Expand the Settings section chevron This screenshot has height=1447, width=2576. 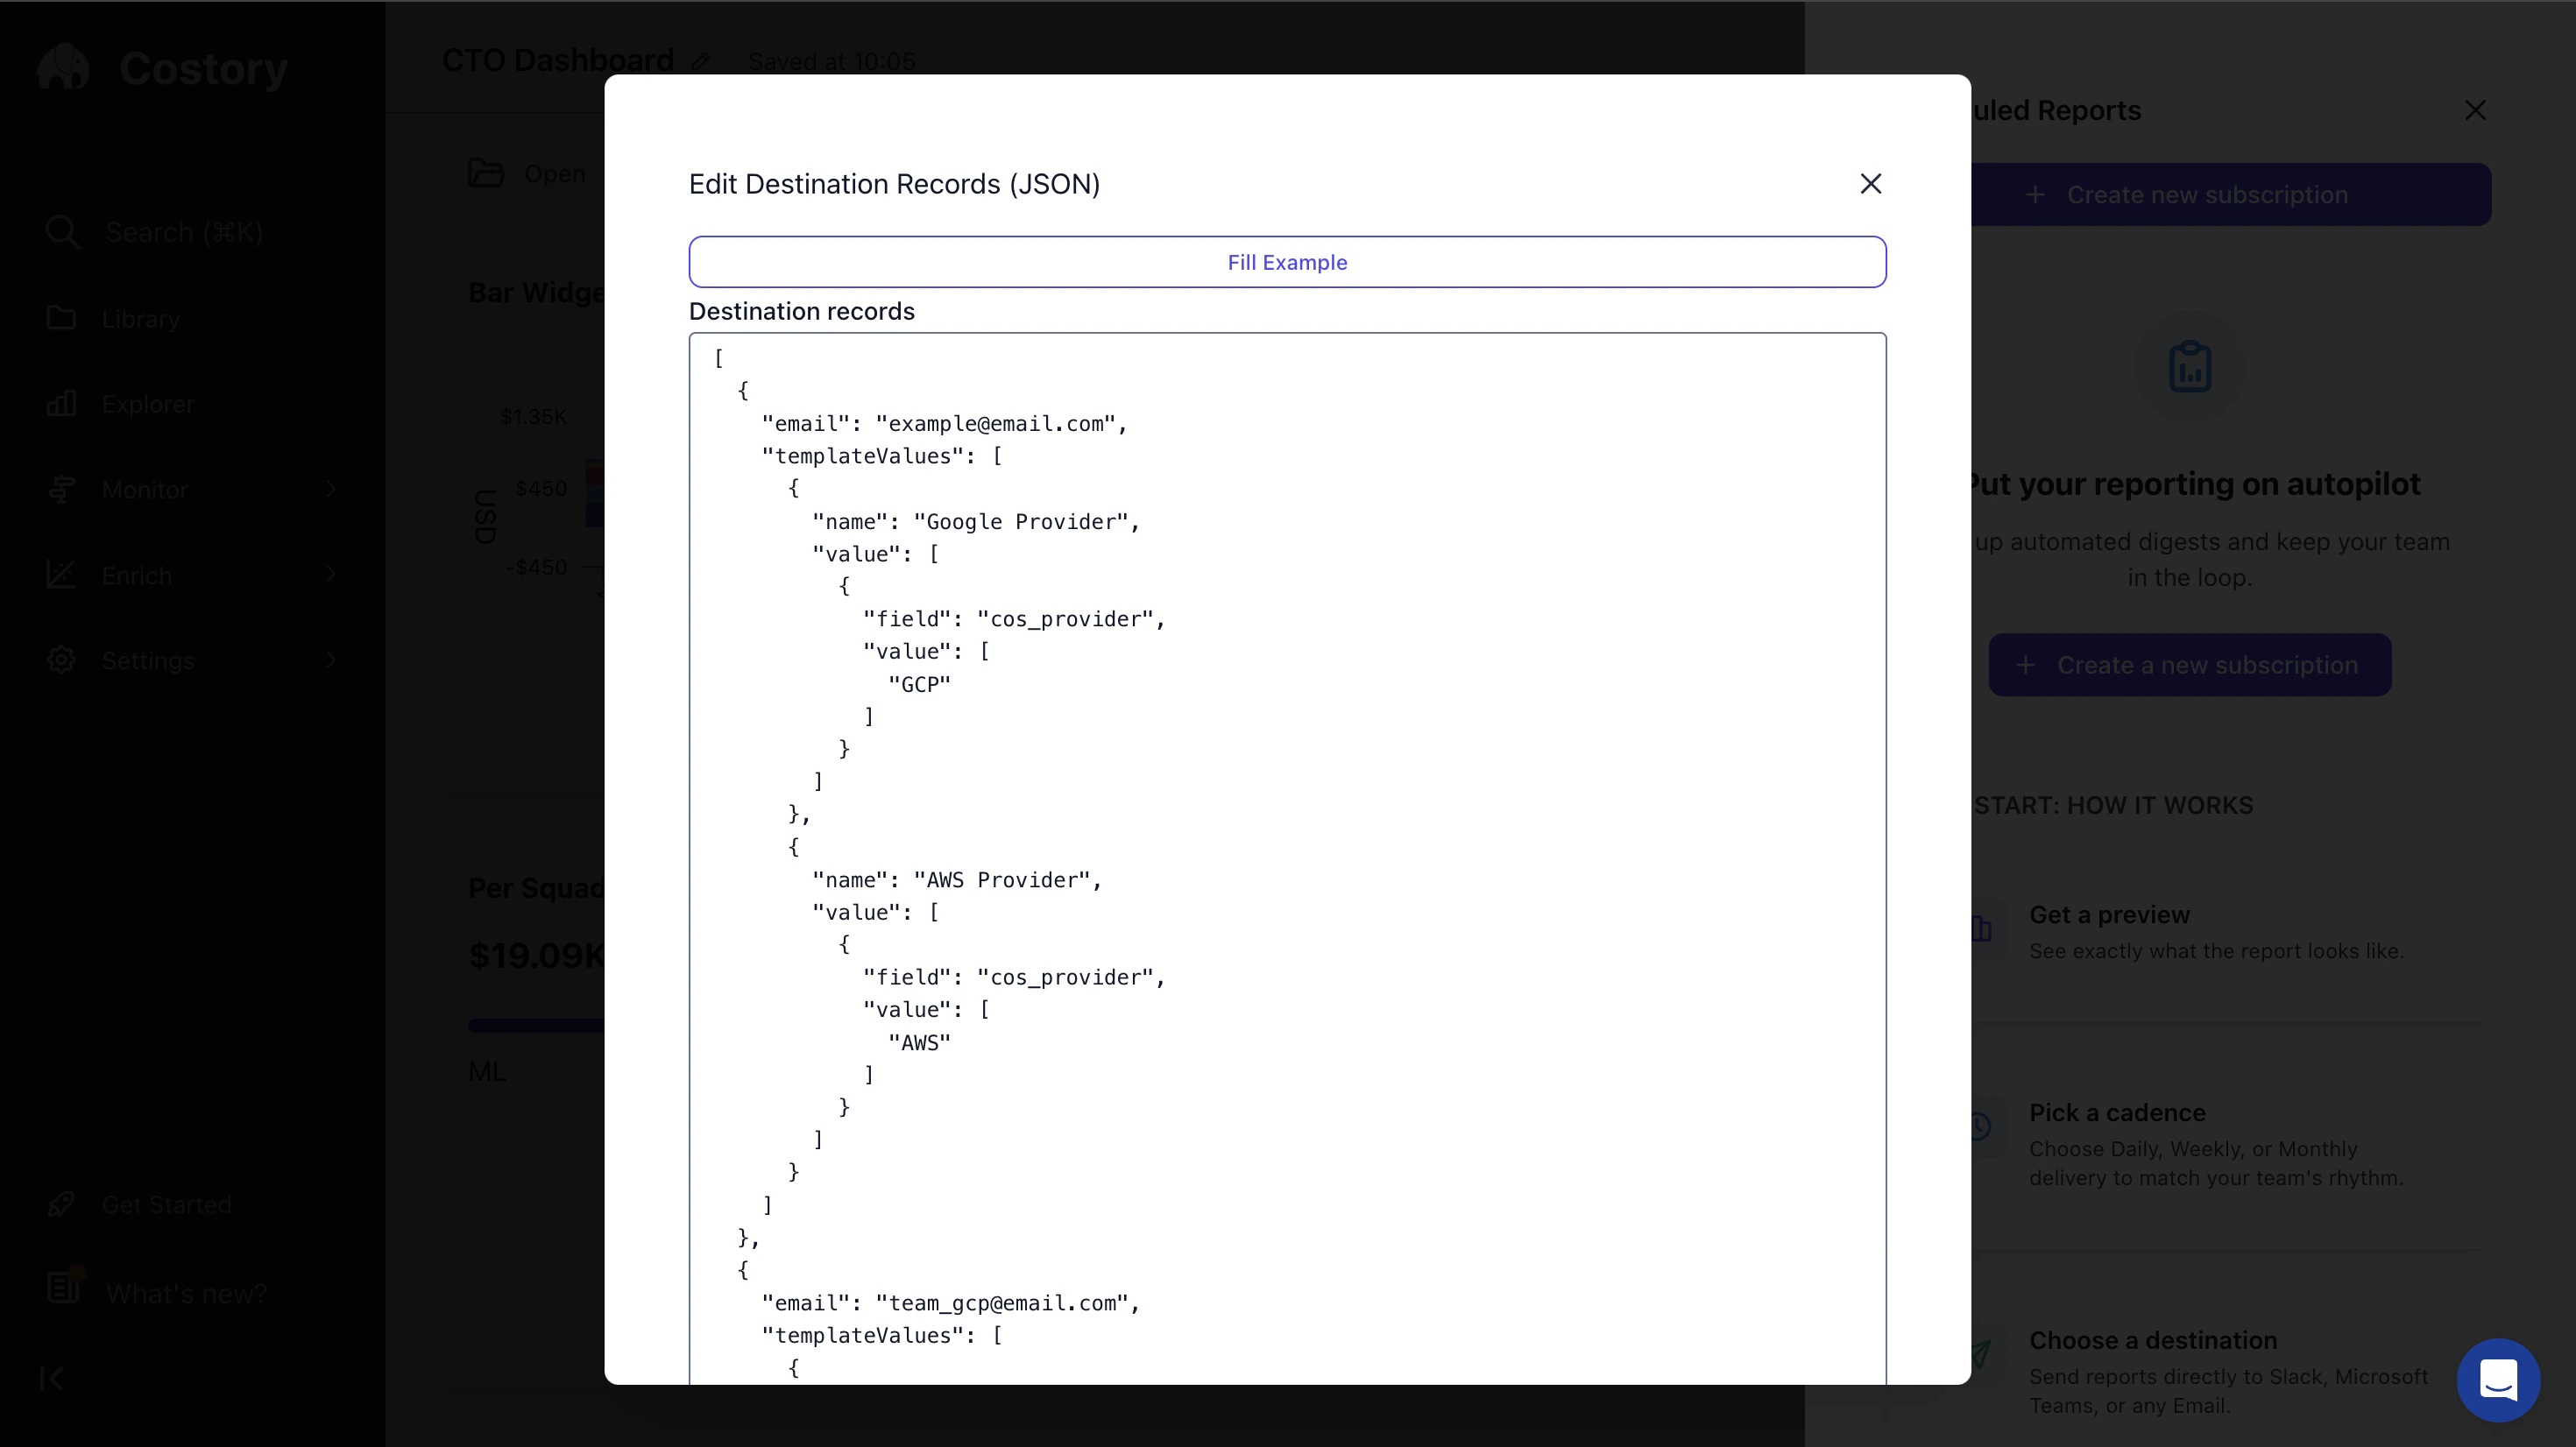(332, 660)
